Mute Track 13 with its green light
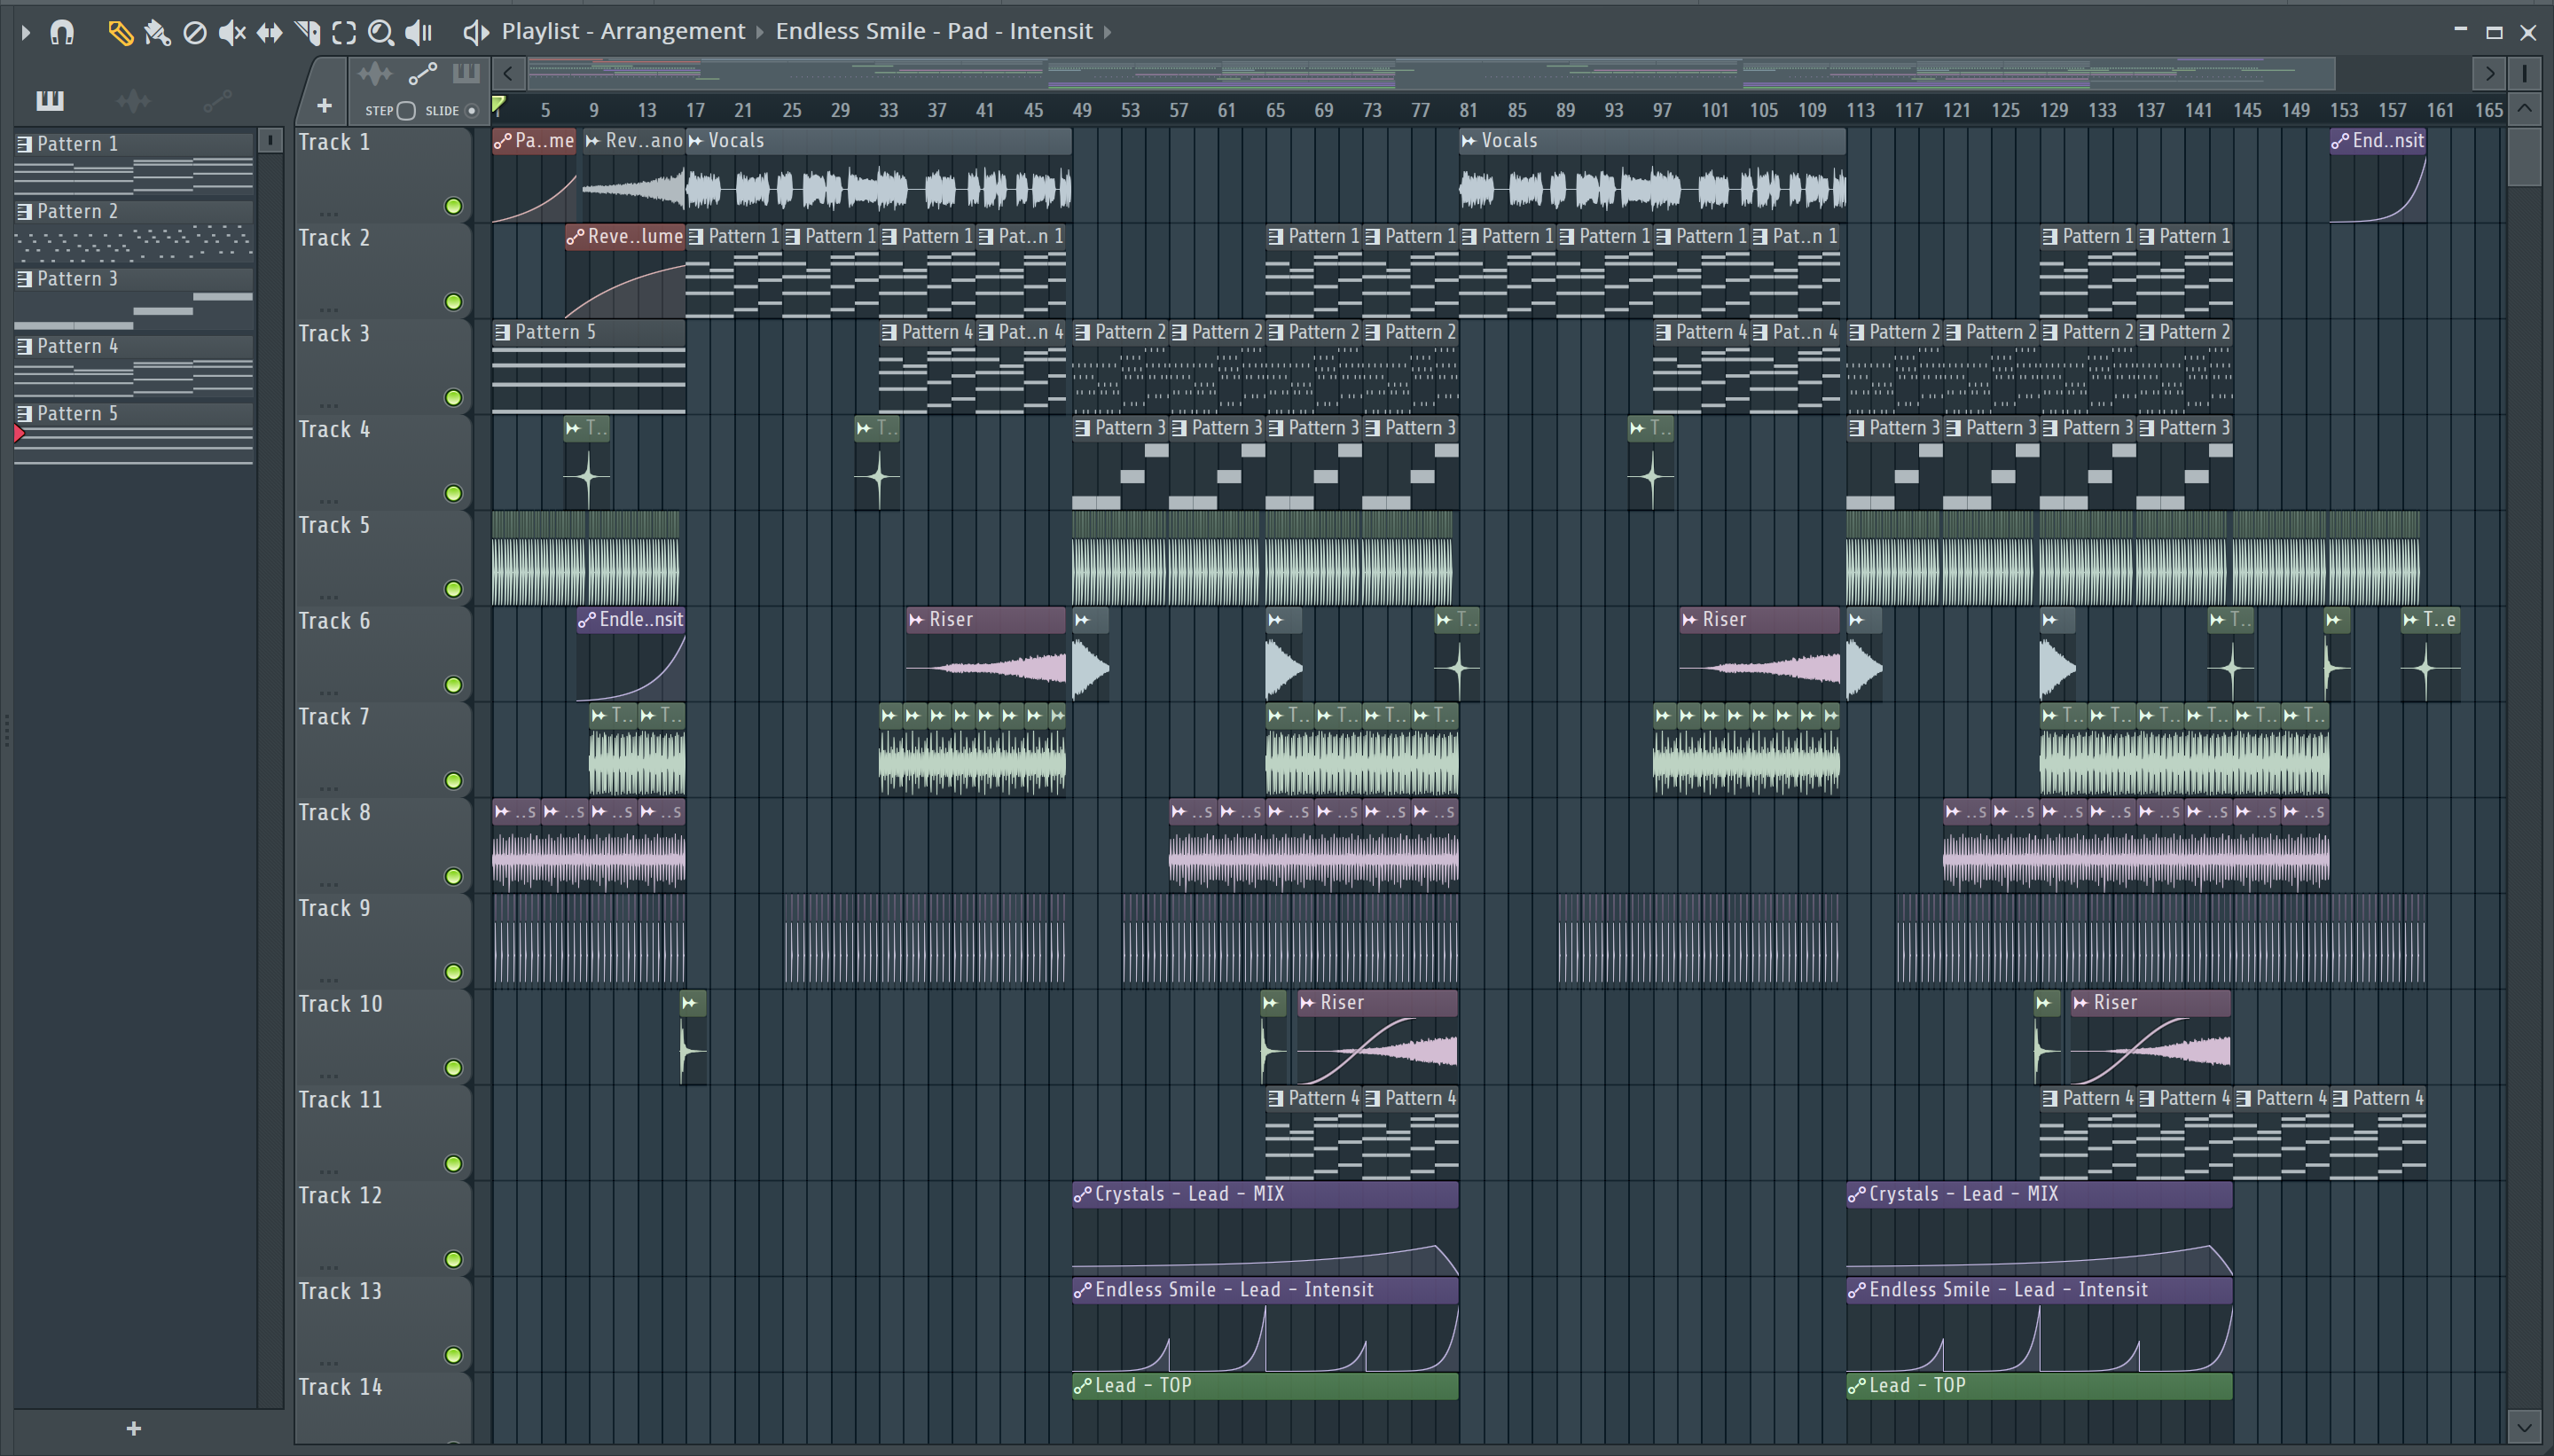The width and height of the screenshot is (2554, 1456). (453, 1355)
